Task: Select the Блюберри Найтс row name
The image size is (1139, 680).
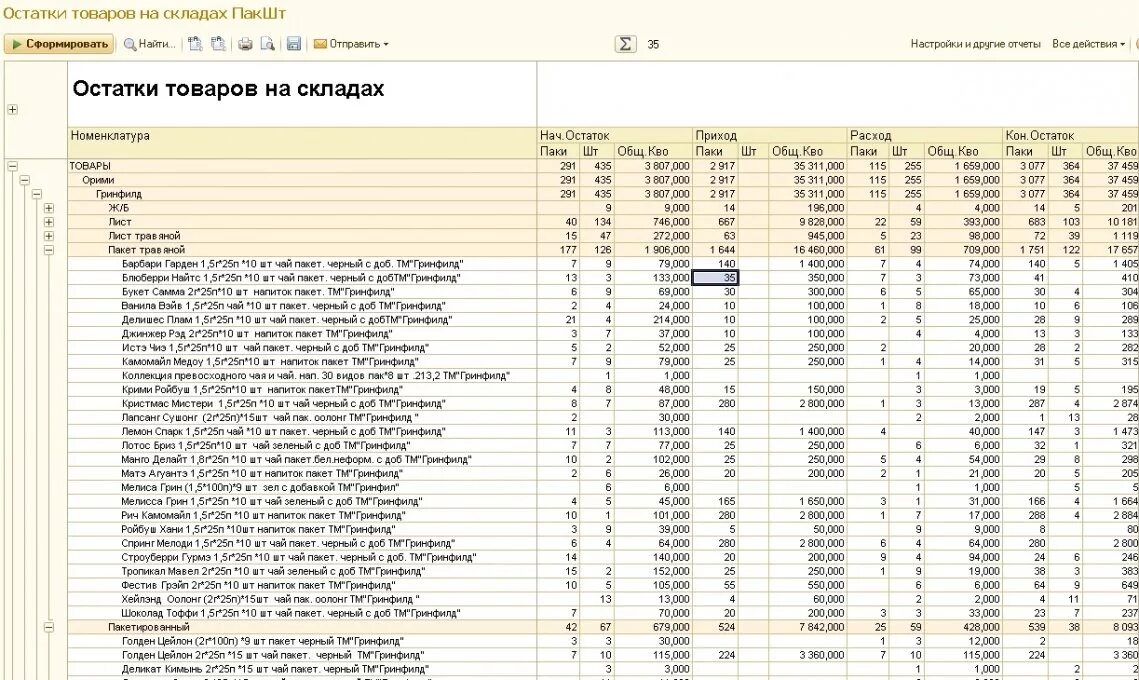Action: (x=291, y=278)
